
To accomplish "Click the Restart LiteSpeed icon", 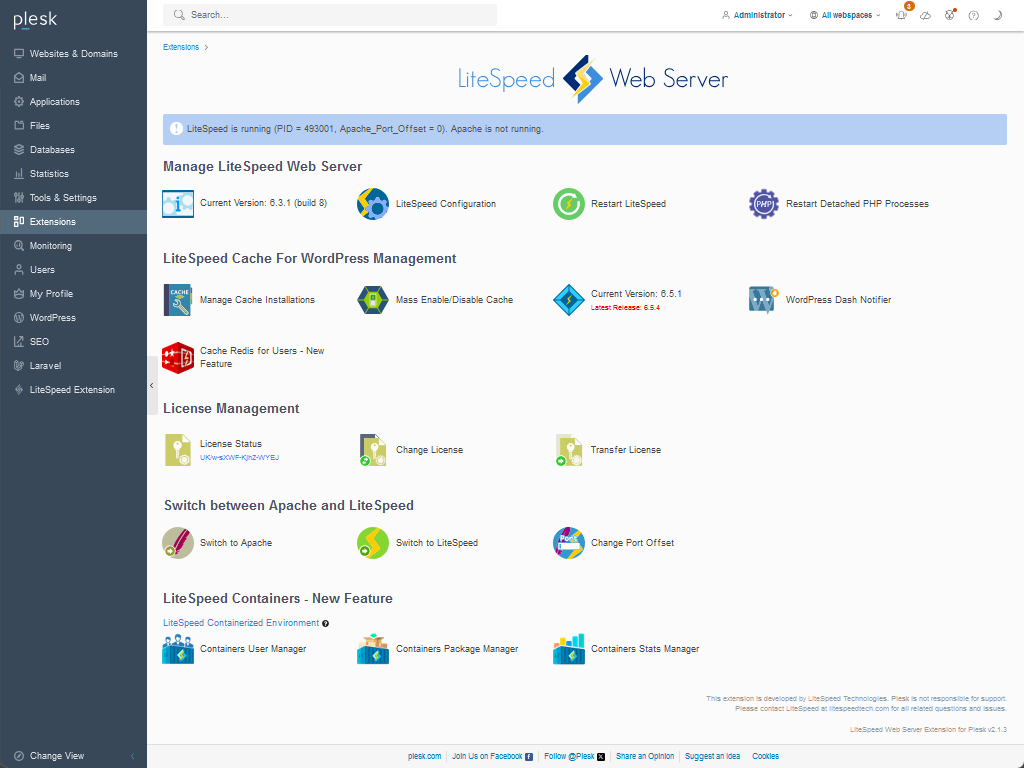I will click(568, 204).
